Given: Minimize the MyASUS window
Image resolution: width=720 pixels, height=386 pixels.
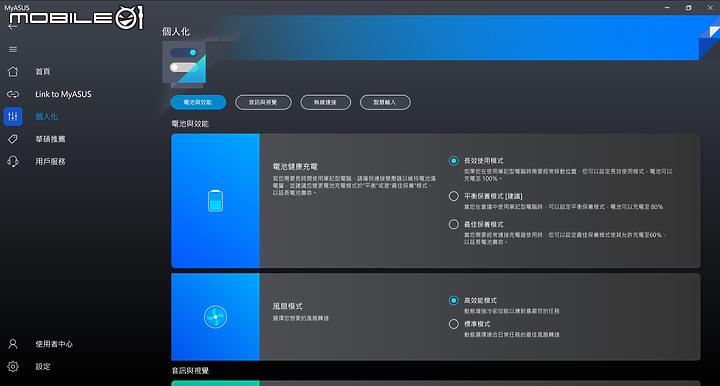Looking at the screenshot, I should tap(667, 7).
